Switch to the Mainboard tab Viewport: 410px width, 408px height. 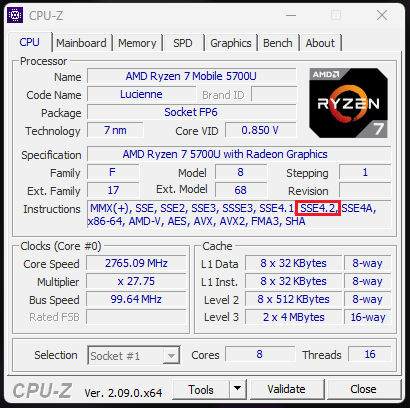(81, 43)
